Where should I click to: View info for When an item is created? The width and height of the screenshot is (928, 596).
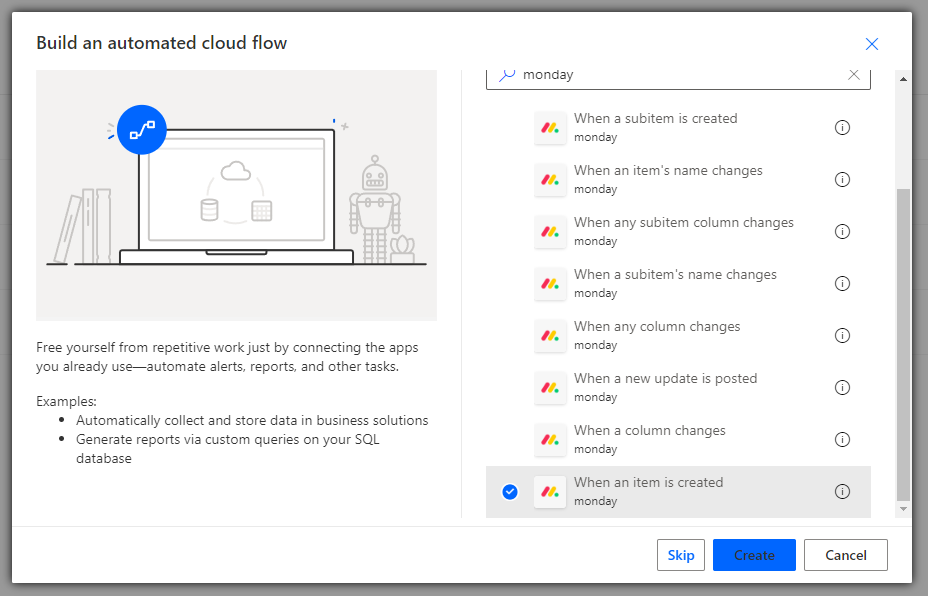[x=842, y=492]
